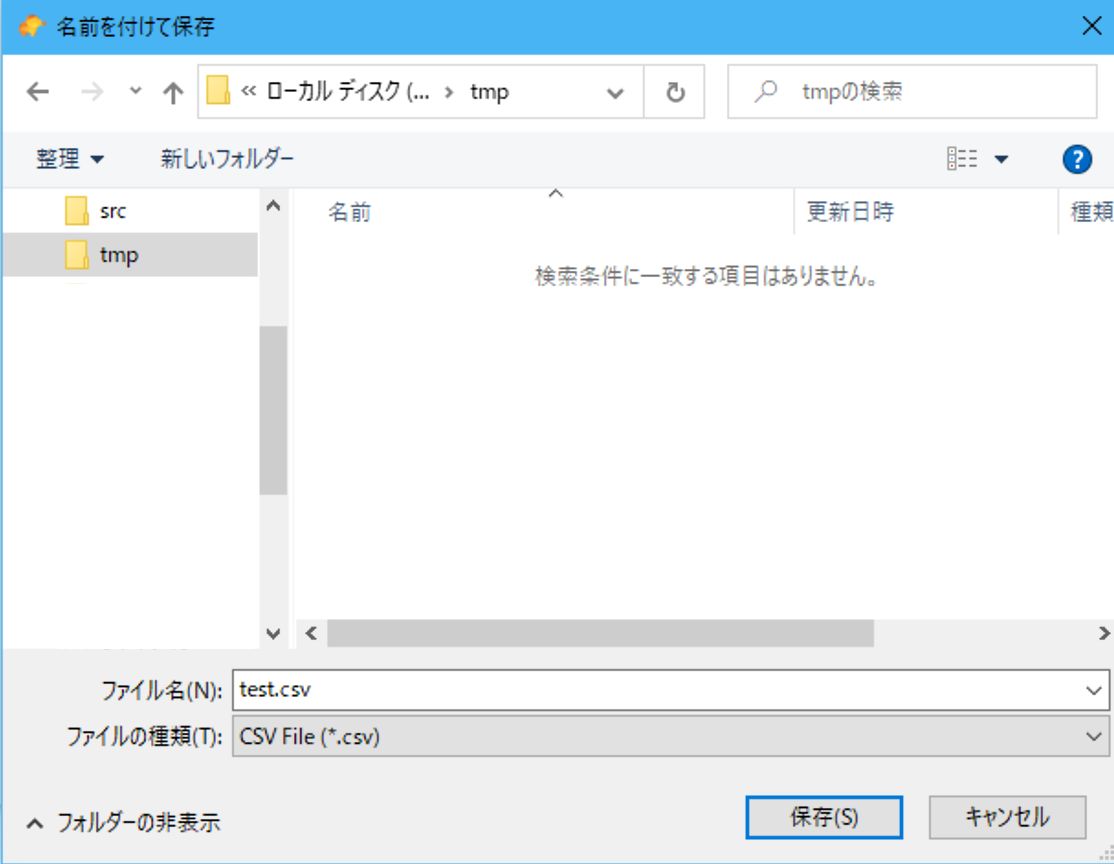Screen dimensions: 1114x864
Task: Collapse folders with フォルダーの非表示
Action: [x=124, y=823]
